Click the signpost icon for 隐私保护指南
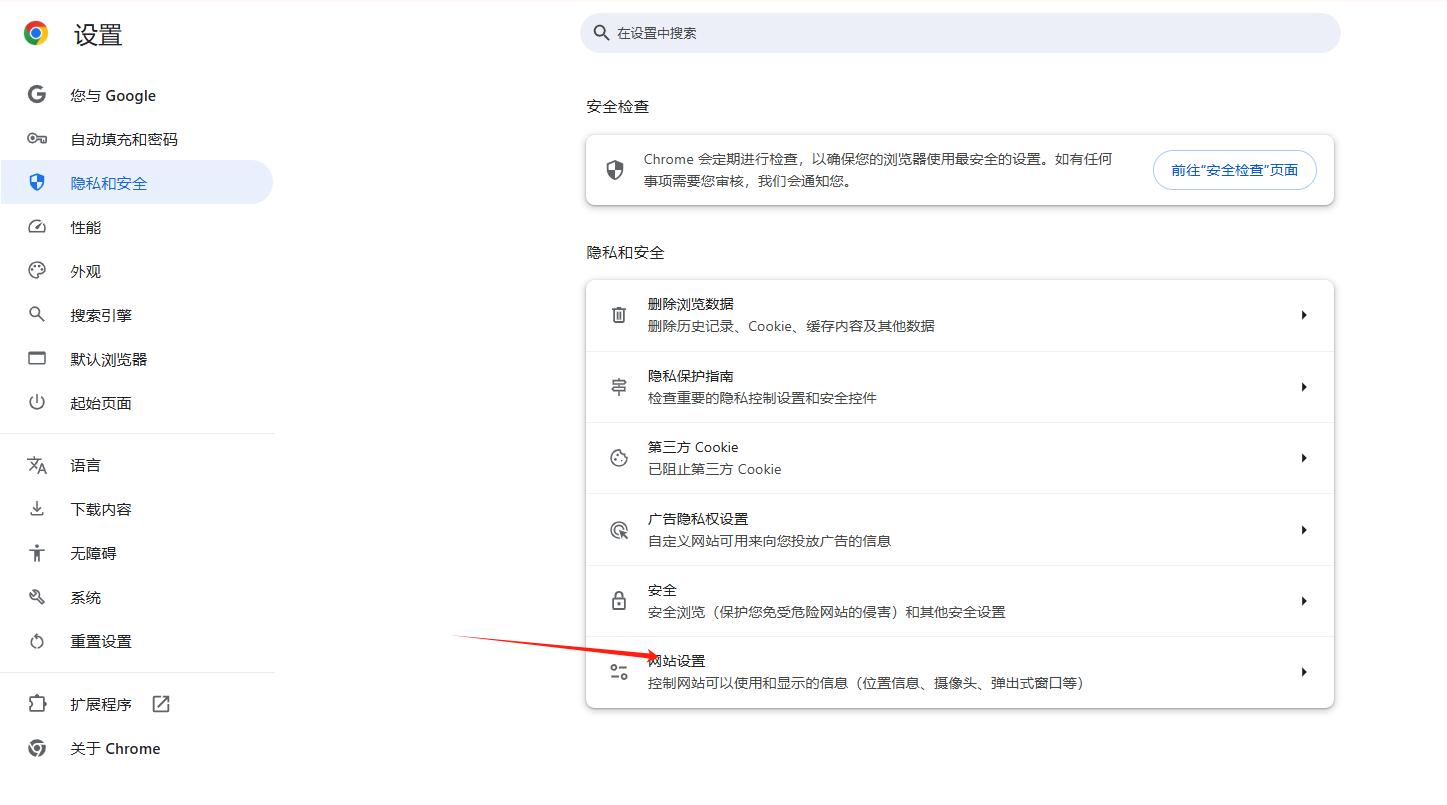The height and width of the screenshot is (805, 1447). tap(619, 387)
